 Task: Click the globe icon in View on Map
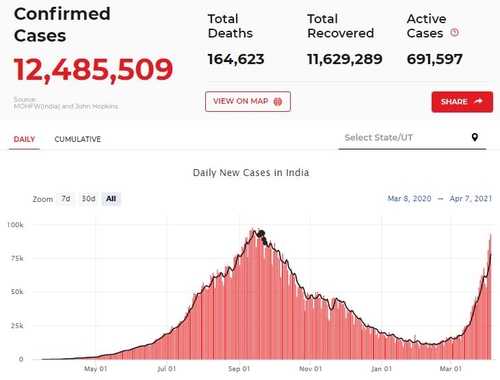[x=278, y=102]
